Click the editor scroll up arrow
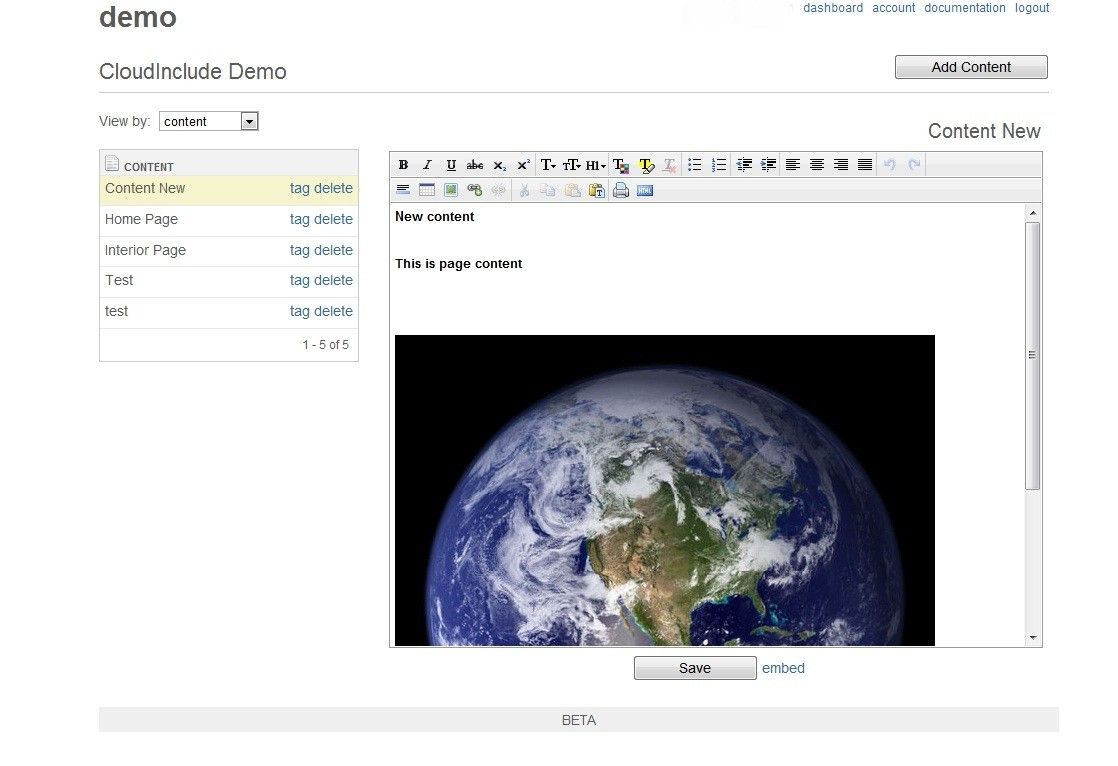Screen dimensions: 1118x766 coord(1032,213)
